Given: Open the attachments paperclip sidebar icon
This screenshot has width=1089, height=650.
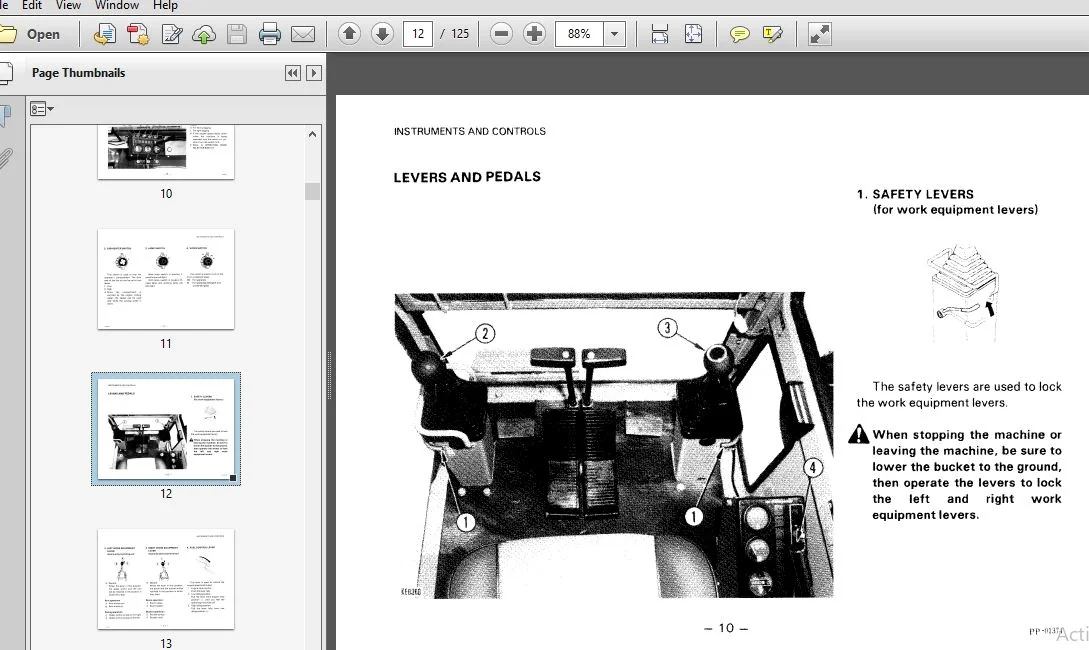Looking at the screenshot, I should 6,159.
